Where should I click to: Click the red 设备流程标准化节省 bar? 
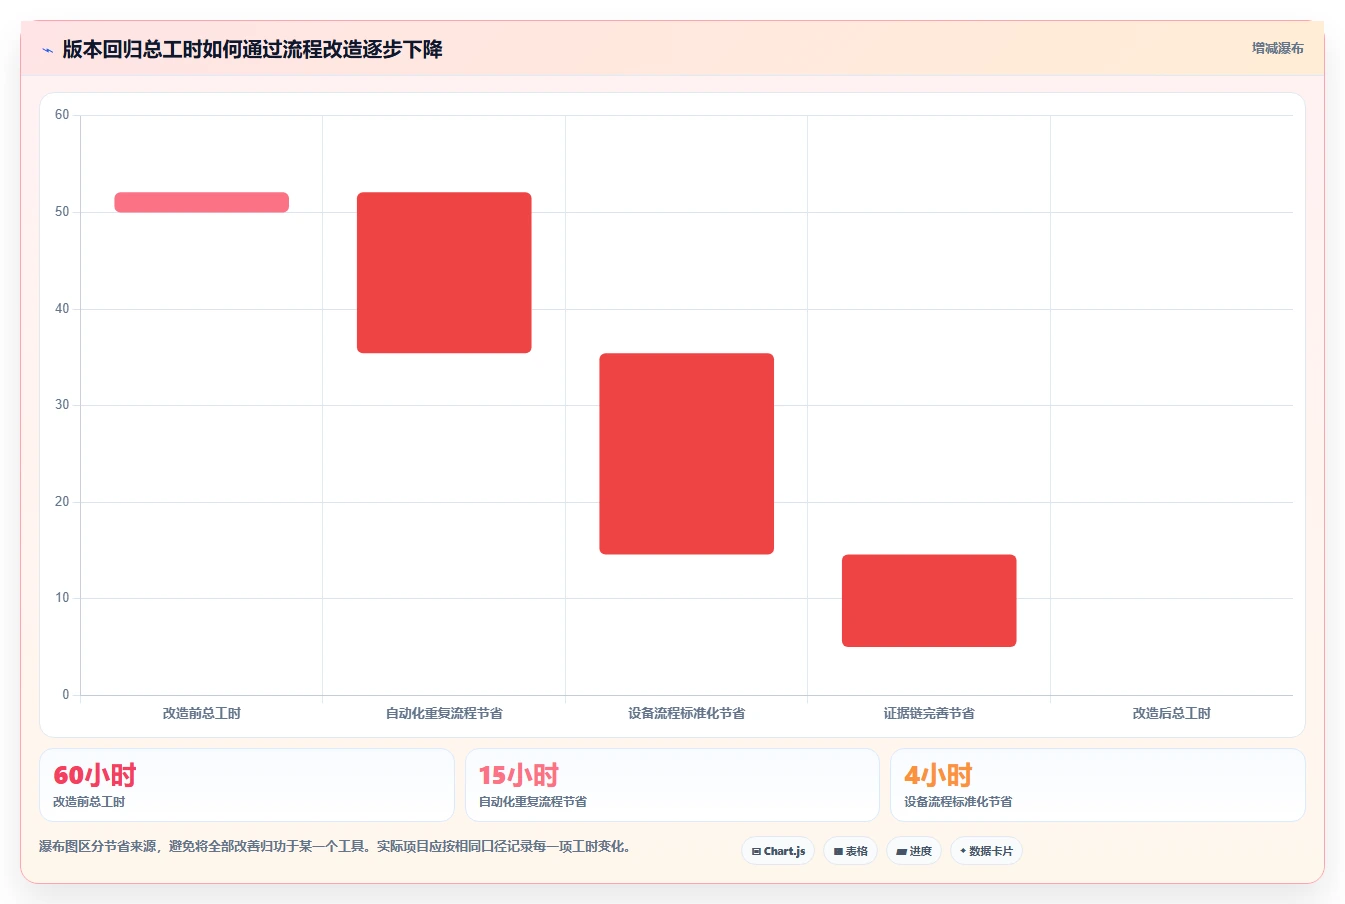point(687,453)
